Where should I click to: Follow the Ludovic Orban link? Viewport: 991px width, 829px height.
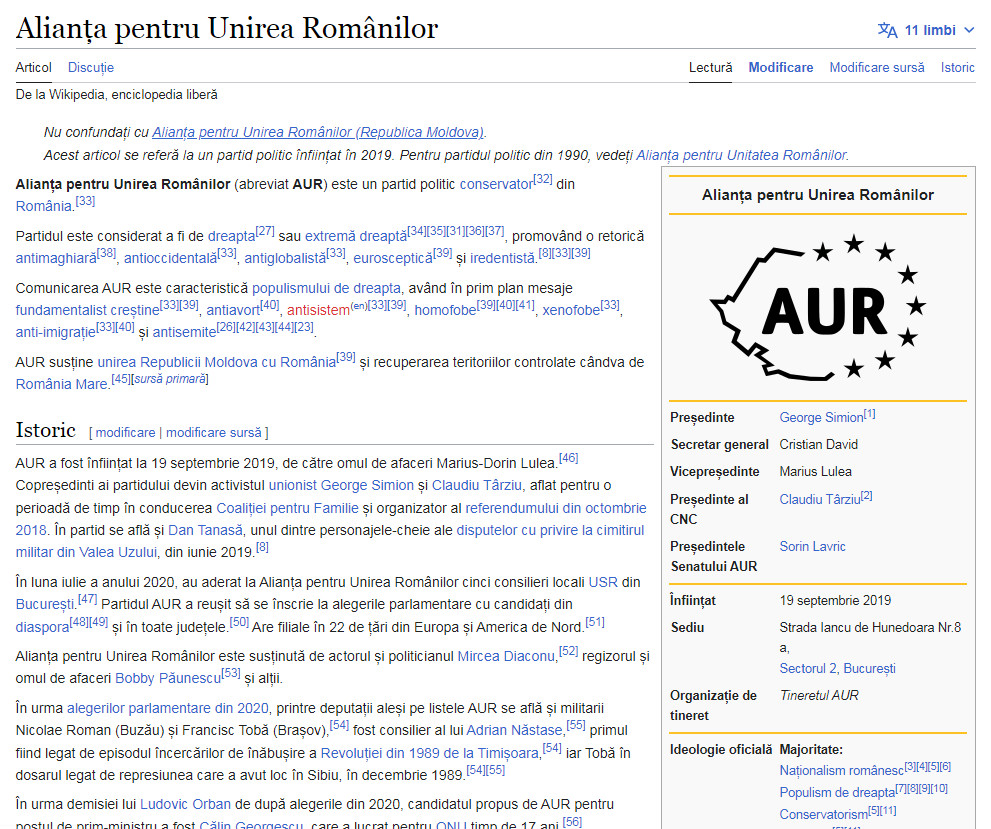(185, 804)
